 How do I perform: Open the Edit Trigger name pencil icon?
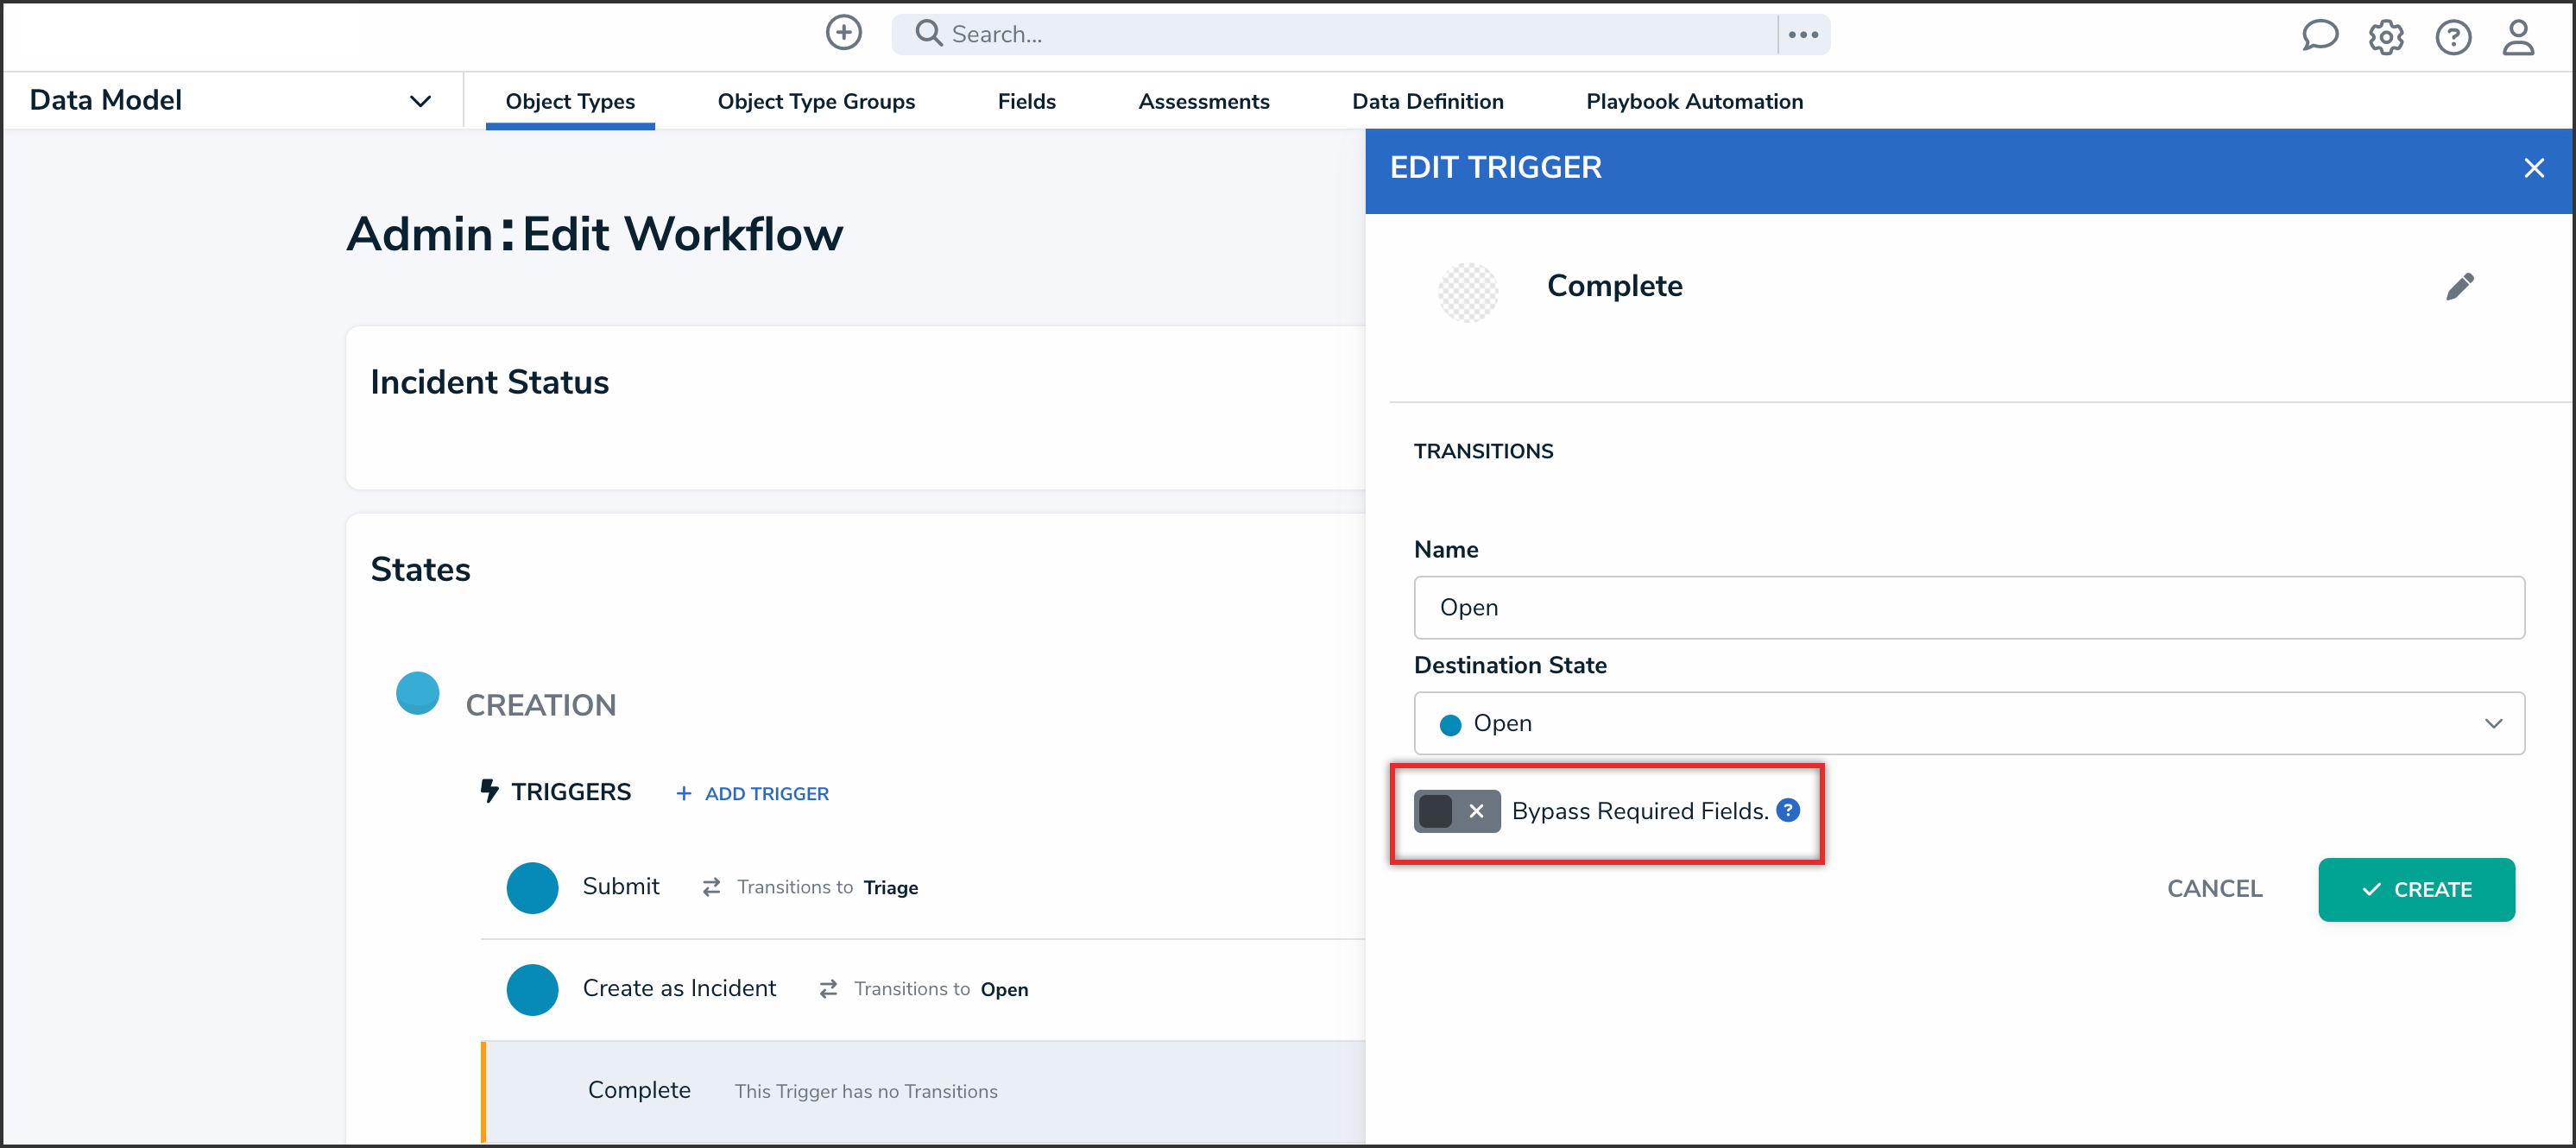pos(2461,286)
